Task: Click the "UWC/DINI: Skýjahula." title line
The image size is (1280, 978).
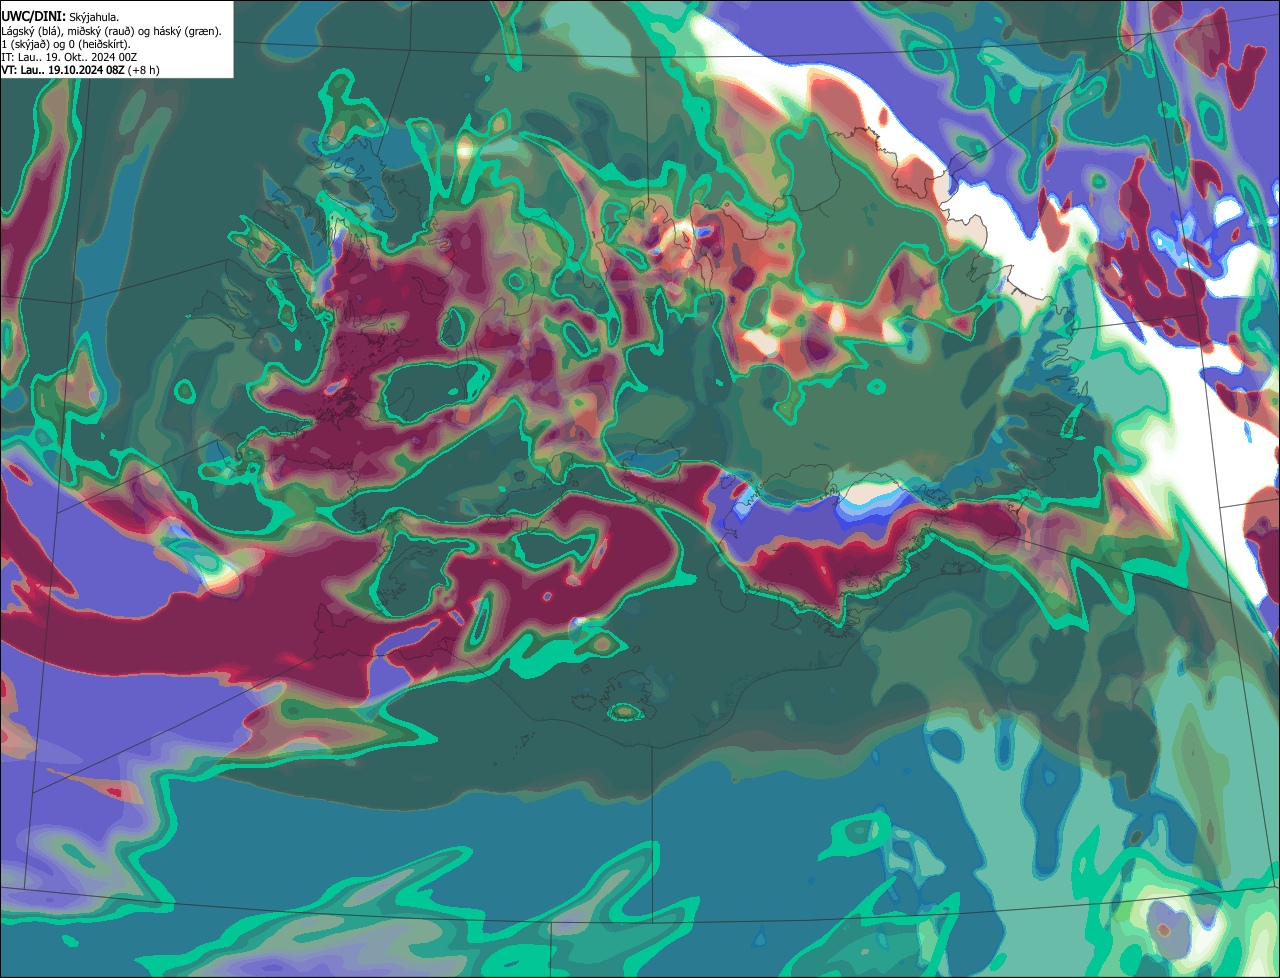Action: [60, 17]
